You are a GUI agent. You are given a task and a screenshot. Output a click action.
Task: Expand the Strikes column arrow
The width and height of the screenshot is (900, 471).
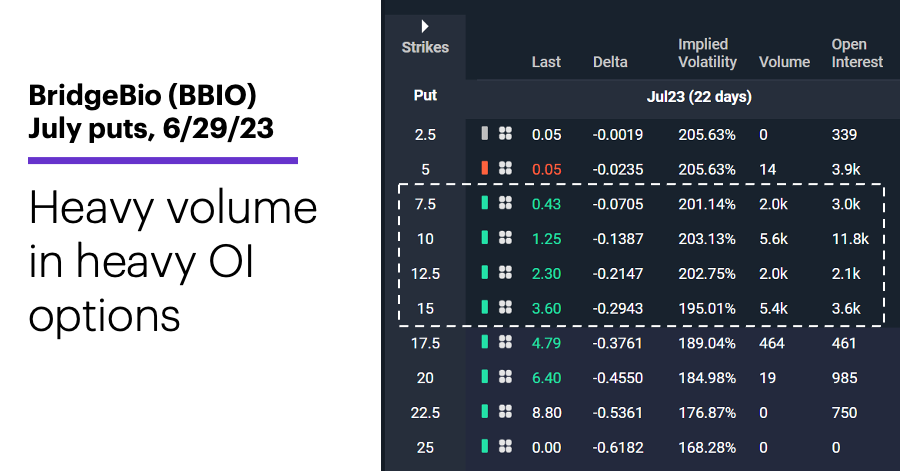(x=425, y=26)
